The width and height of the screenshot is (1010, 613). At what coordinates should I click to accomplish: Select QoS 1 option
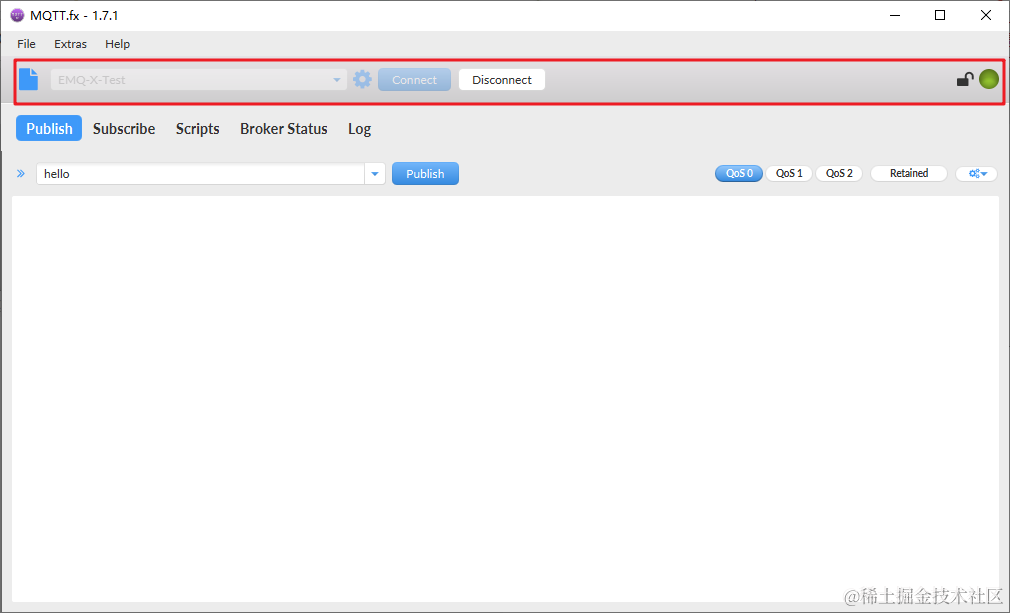coord(789,173)
